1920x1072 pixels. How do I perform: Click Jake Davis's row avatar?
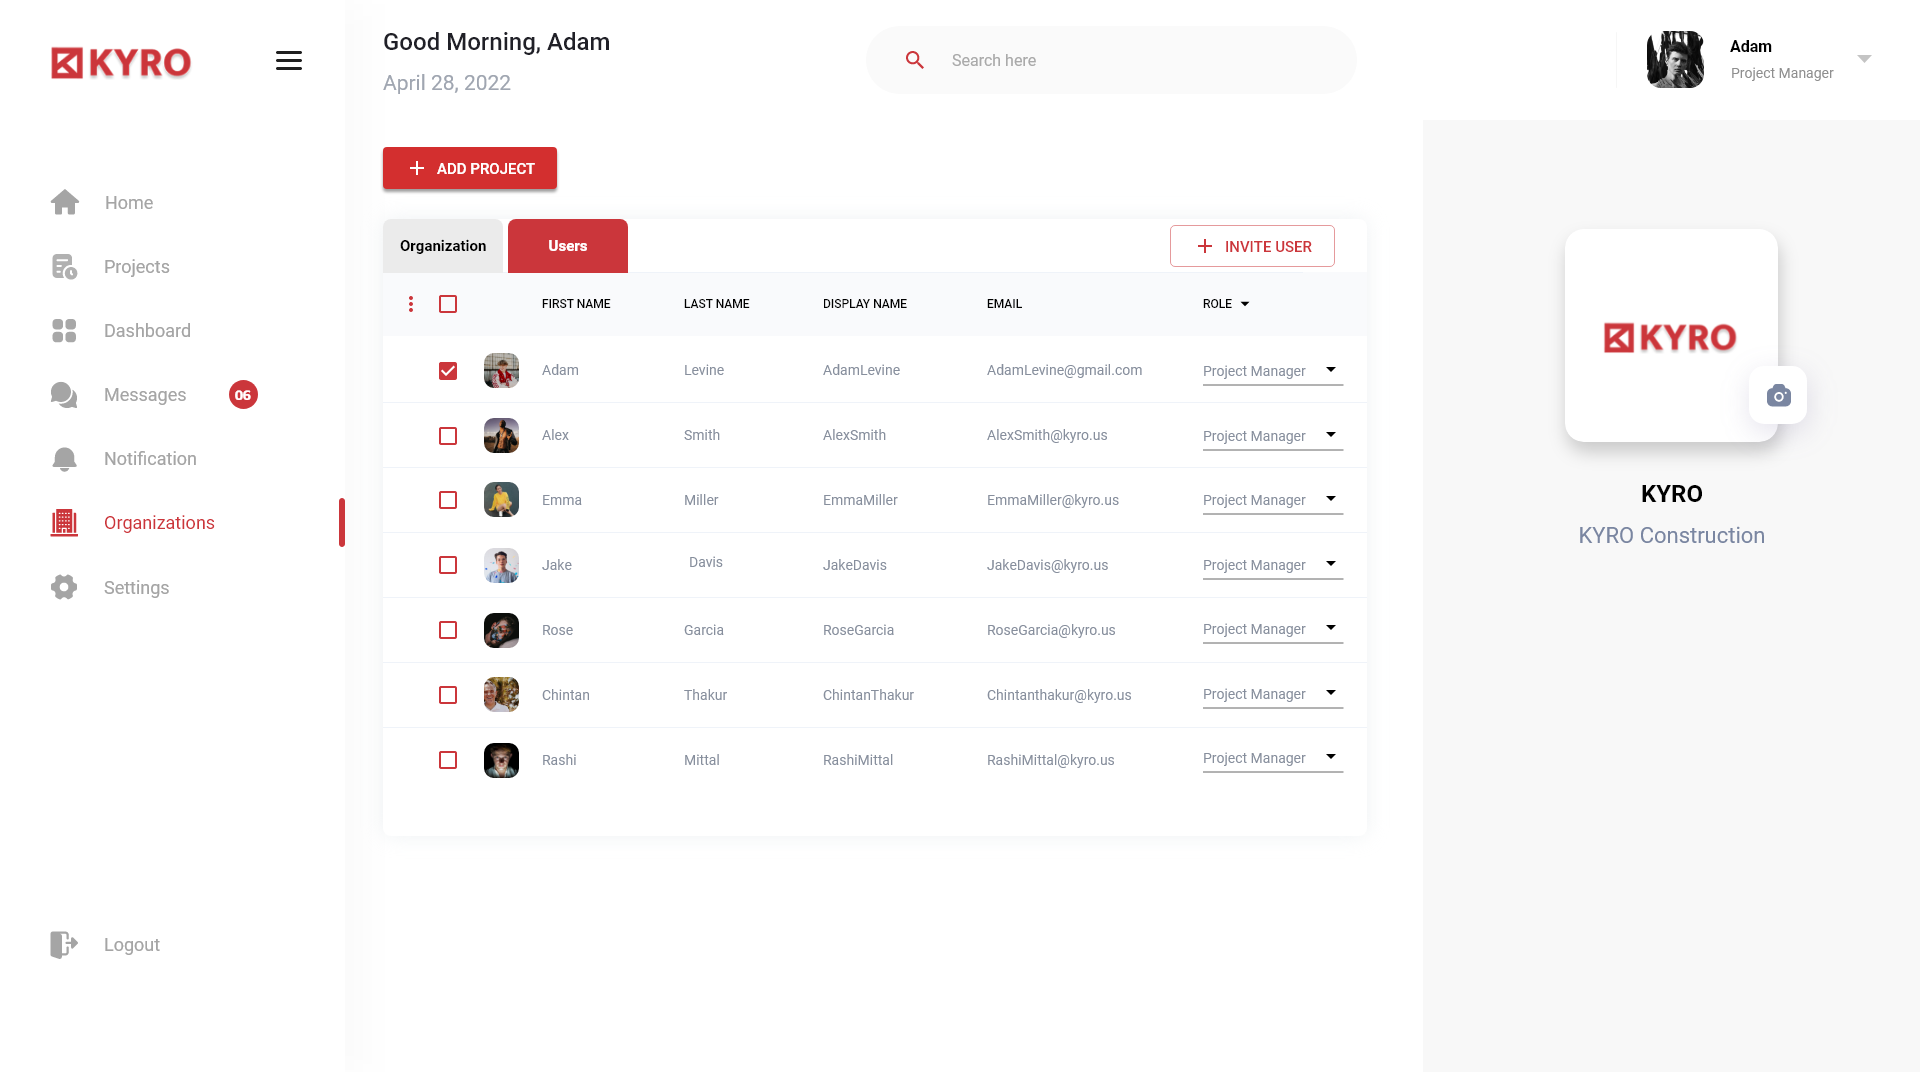pos(501,565)
